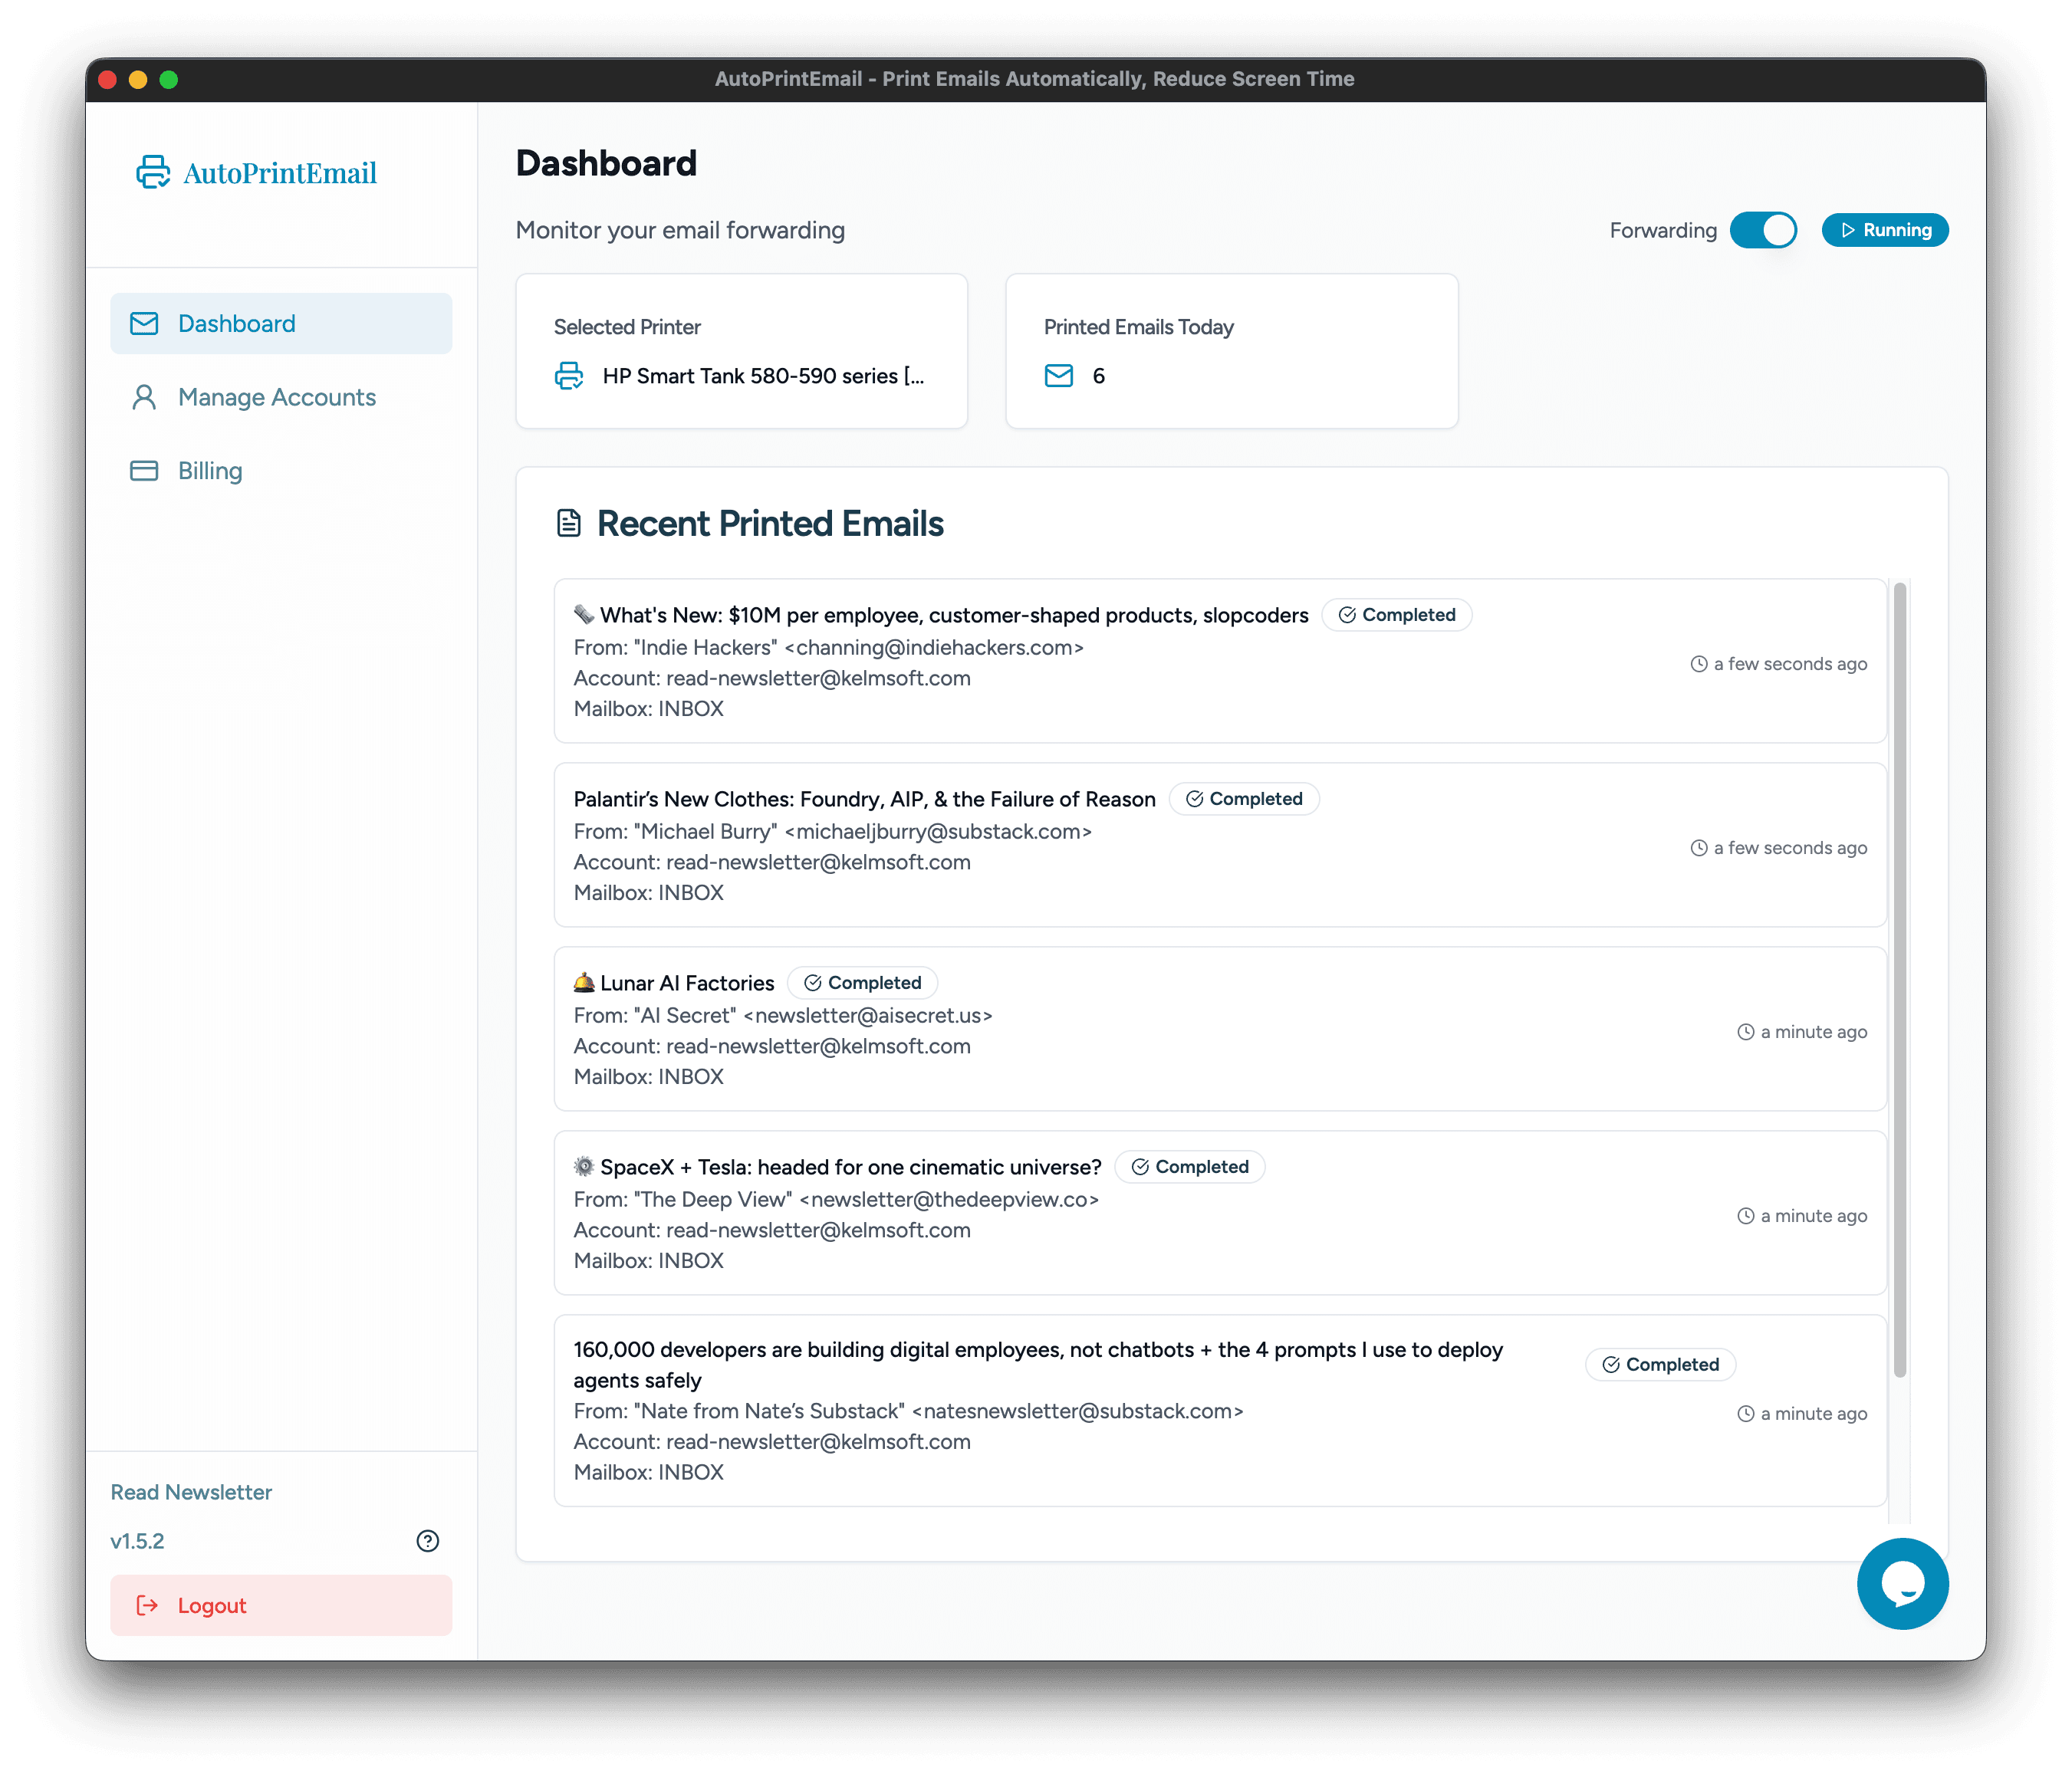Click the document icon beside Recent Printed Emails
Screen dimensions: 2072x1774
point(568,522)
